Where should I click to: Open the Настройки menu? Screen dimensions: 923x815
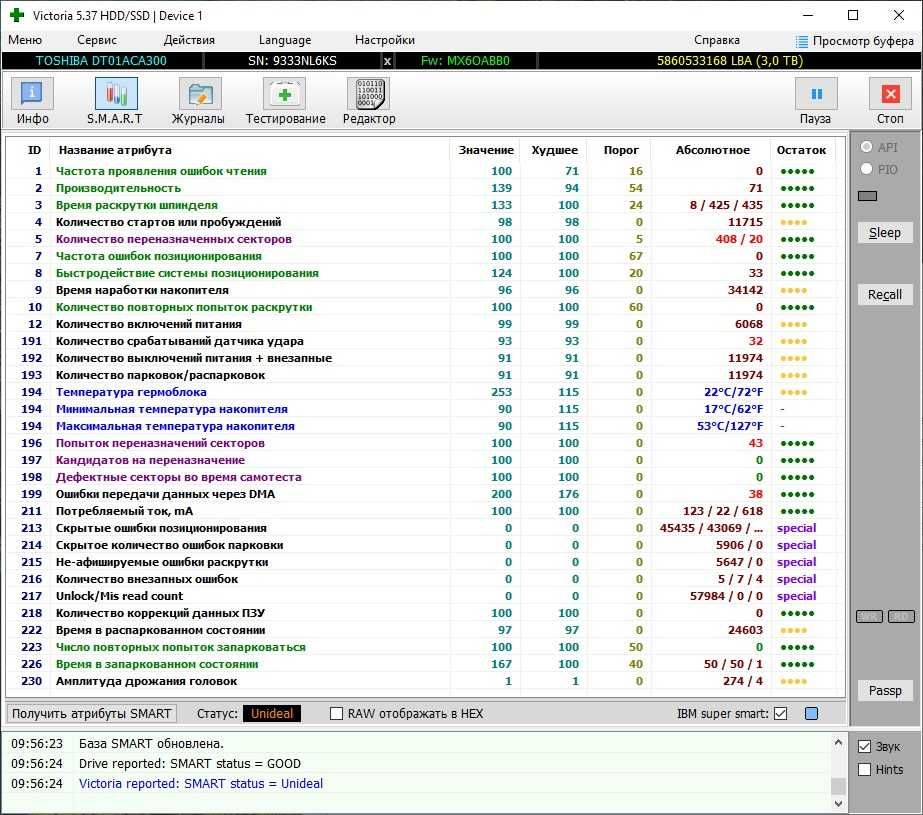(x=384, y=40)
